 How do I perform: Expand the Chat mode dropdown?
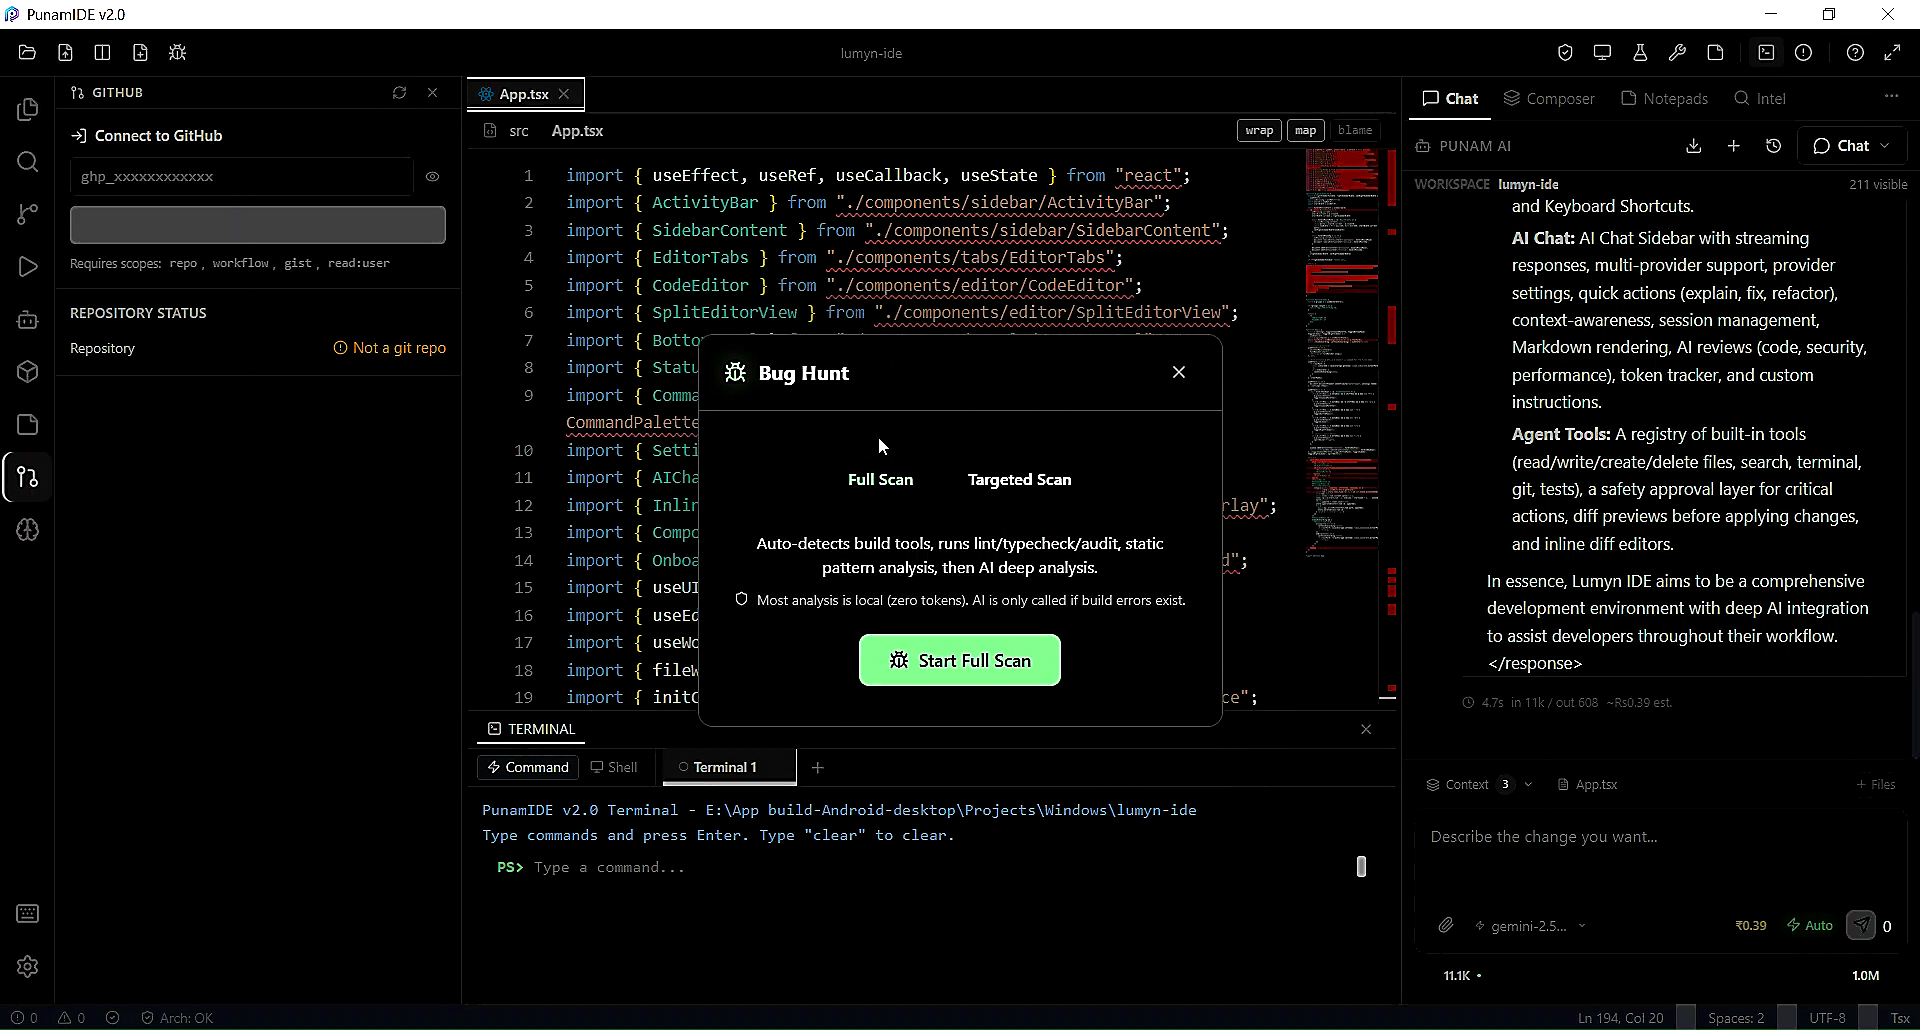point(1852,146)
